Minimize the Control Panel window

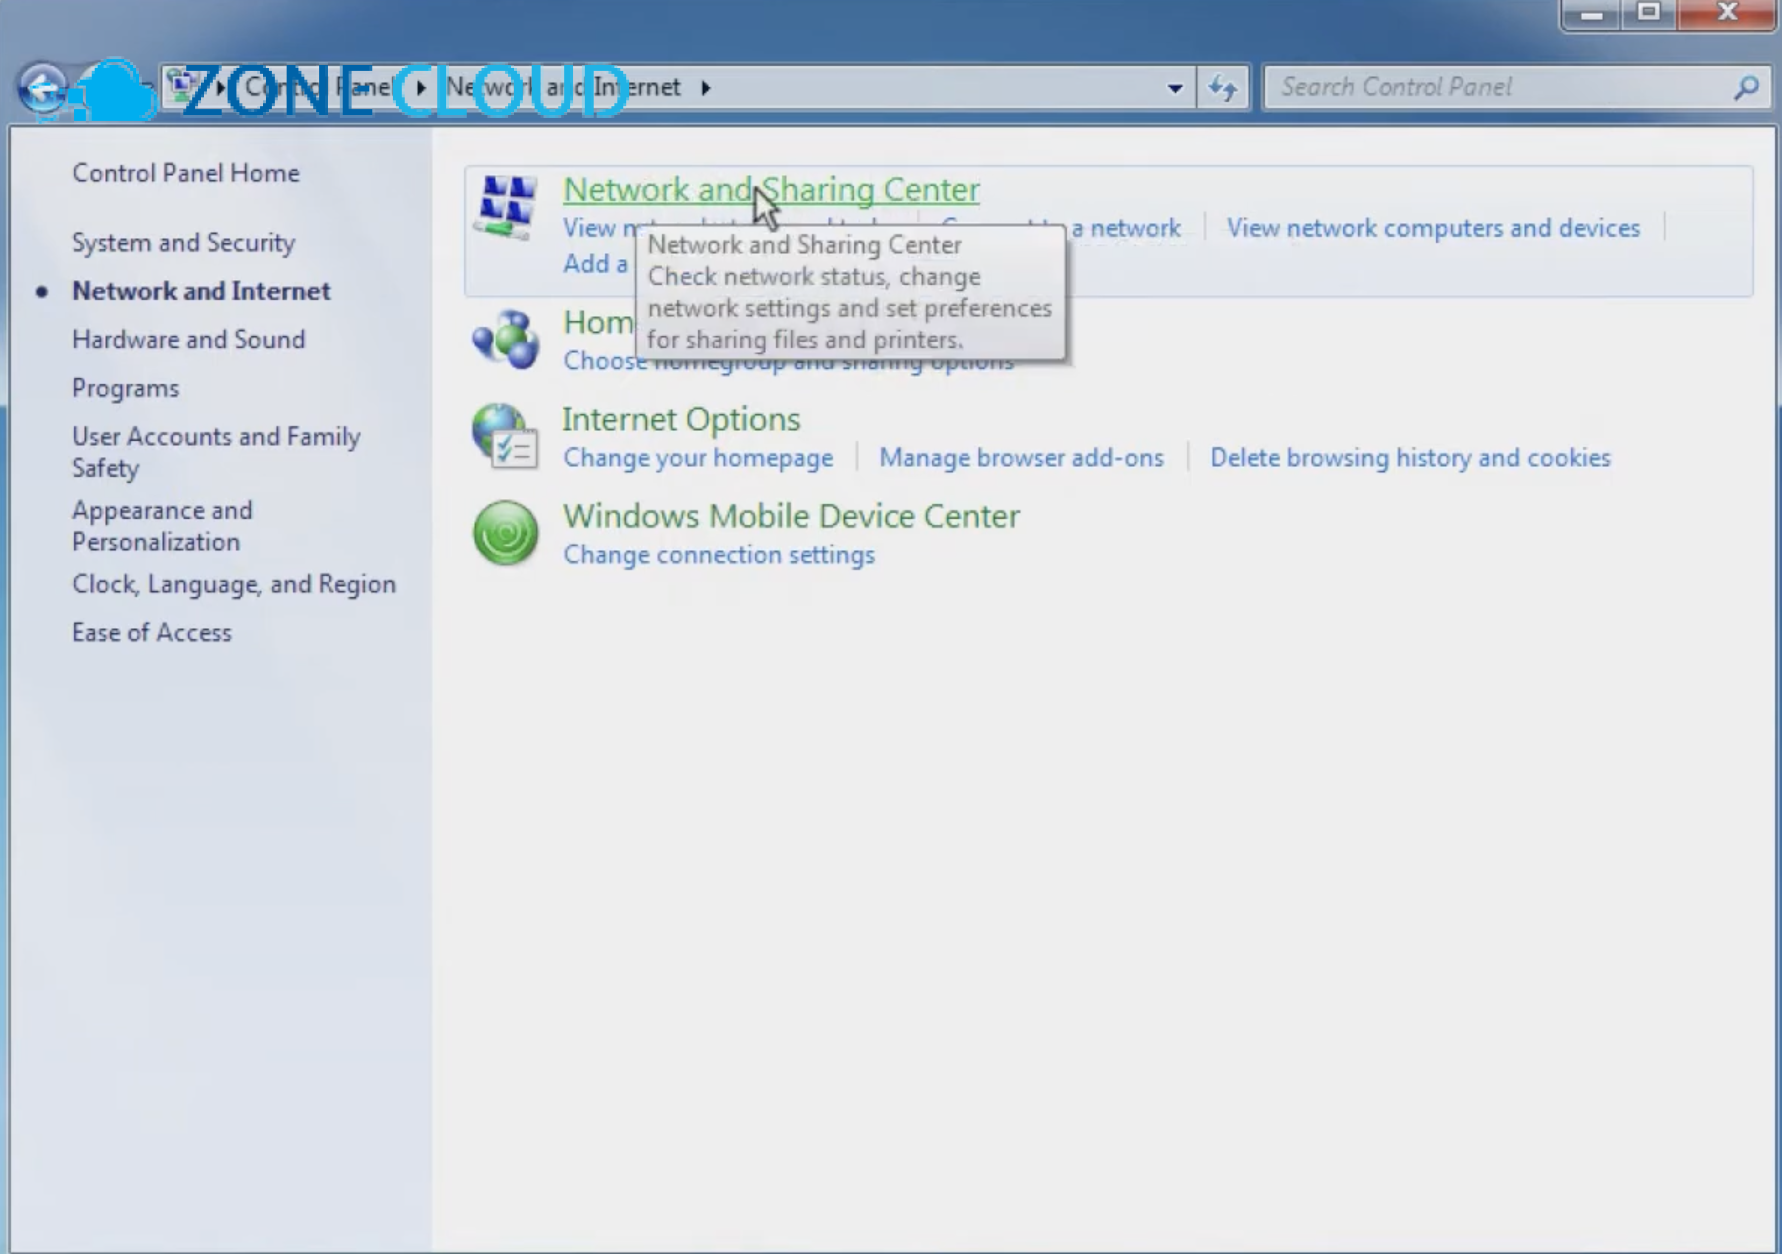(x=1592, y=14)
